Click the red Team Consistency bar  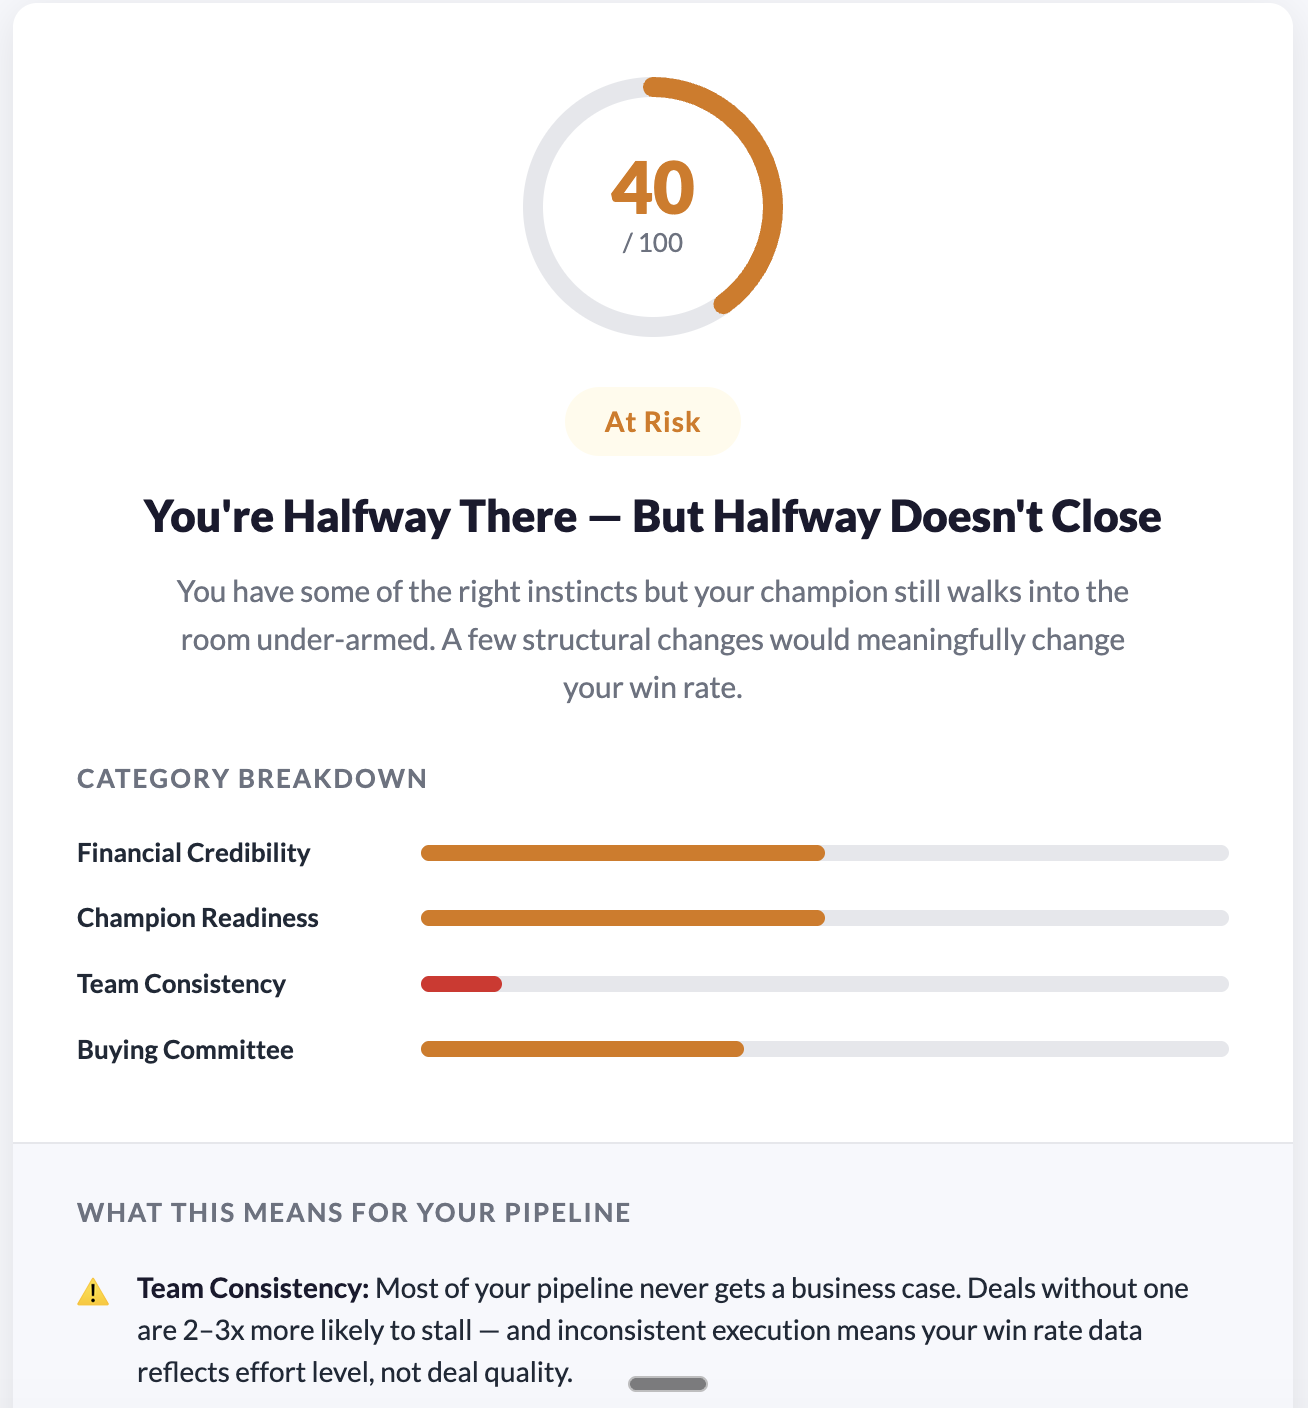click(461, 984)
